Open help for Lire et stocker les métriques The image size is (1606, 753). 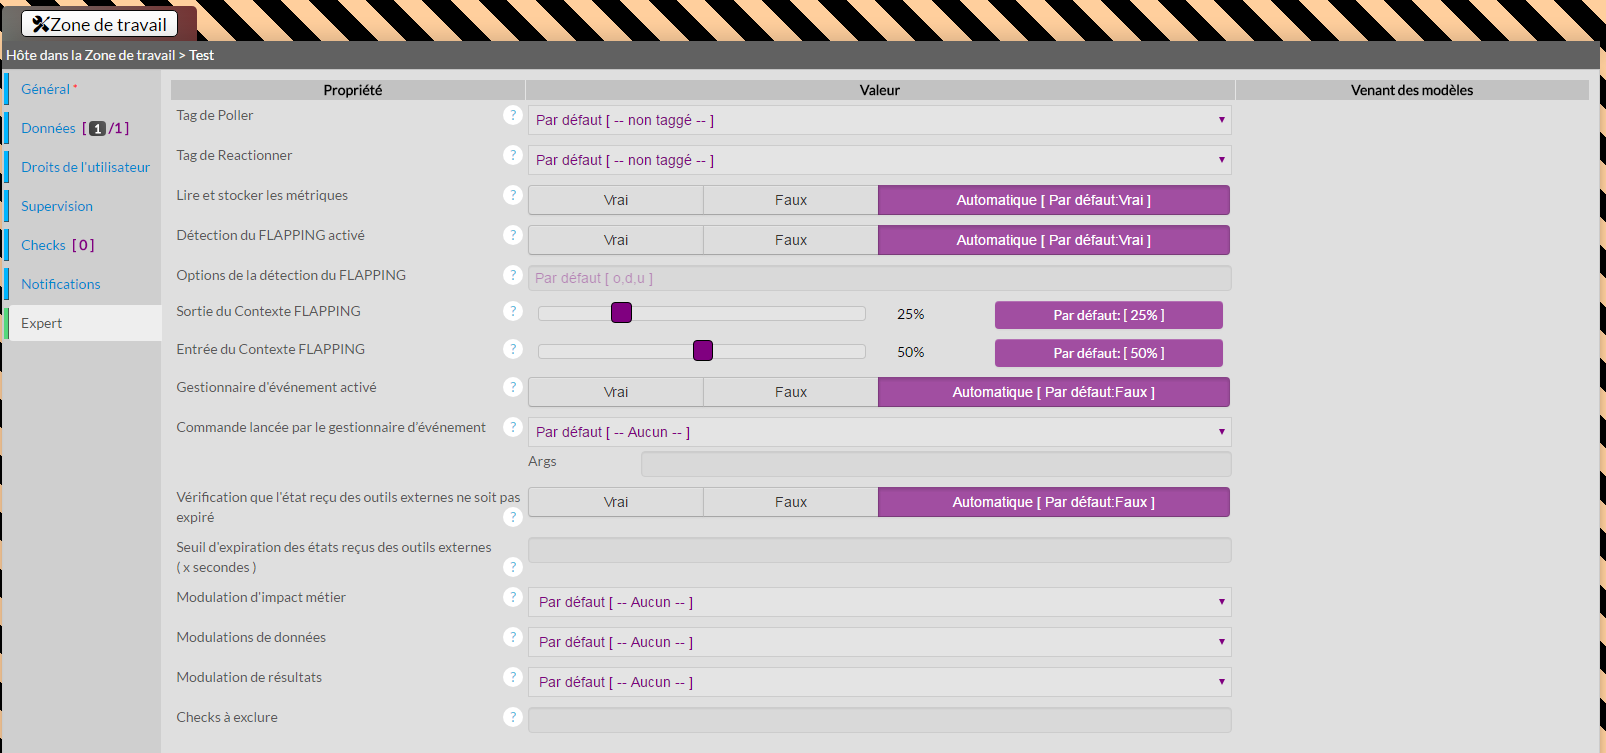click(x=513, y=195)
